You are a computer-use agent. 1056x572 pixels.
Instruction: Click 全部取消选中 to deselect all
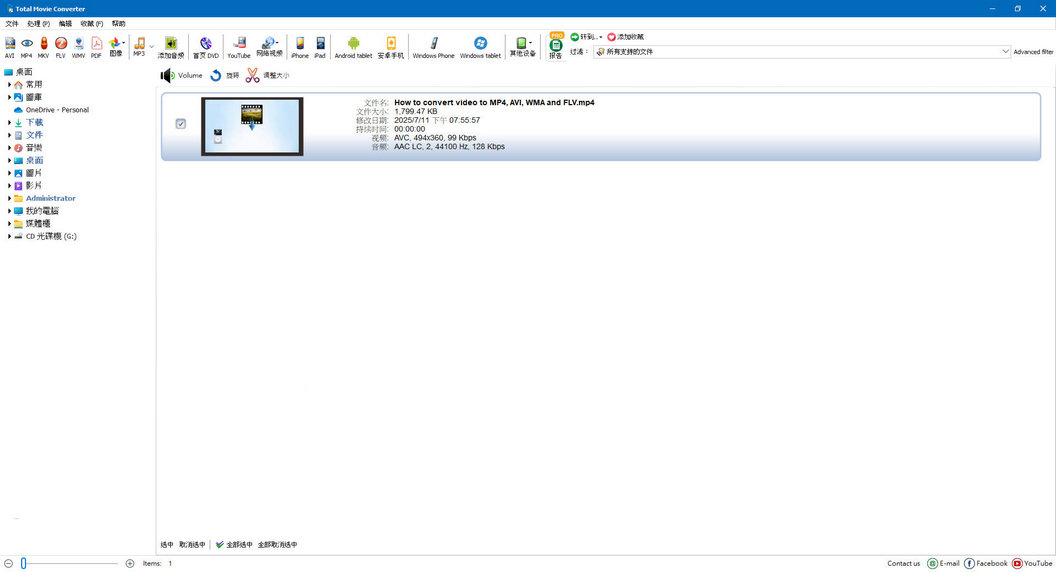(x=277, y=544)
